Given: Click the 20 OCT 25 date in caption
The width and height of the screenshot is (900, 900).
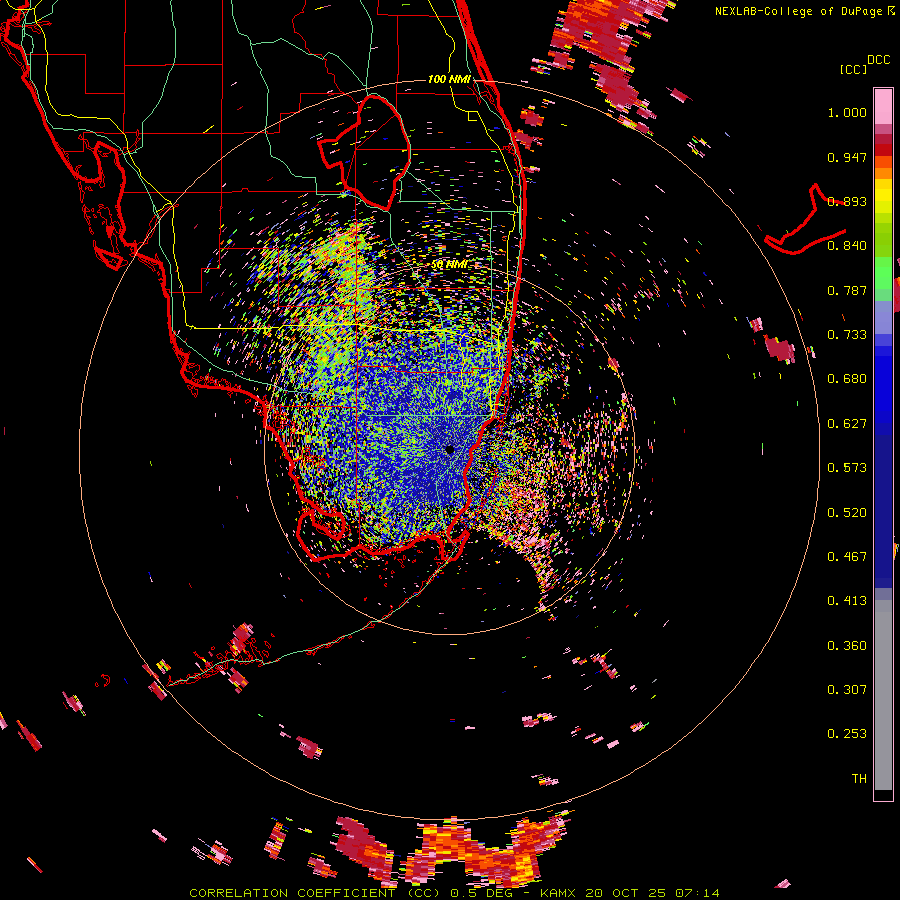Looking at the screenshot, I should click(626, 893).
